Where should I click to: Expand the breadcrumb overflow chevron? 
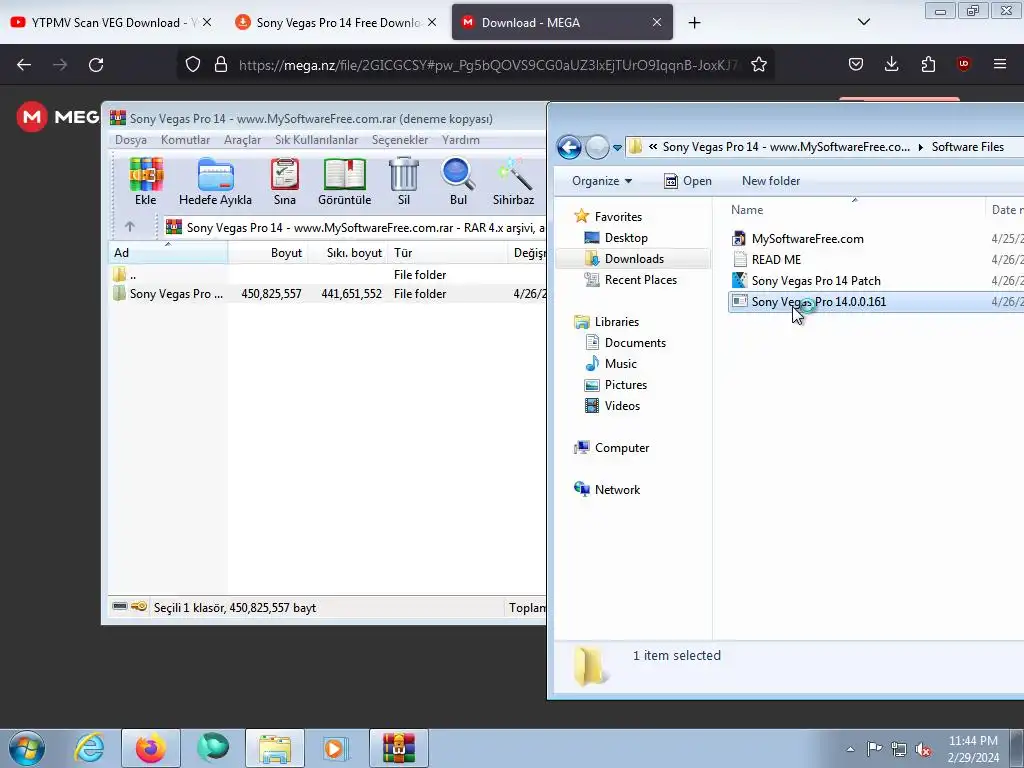click(652, 147)
